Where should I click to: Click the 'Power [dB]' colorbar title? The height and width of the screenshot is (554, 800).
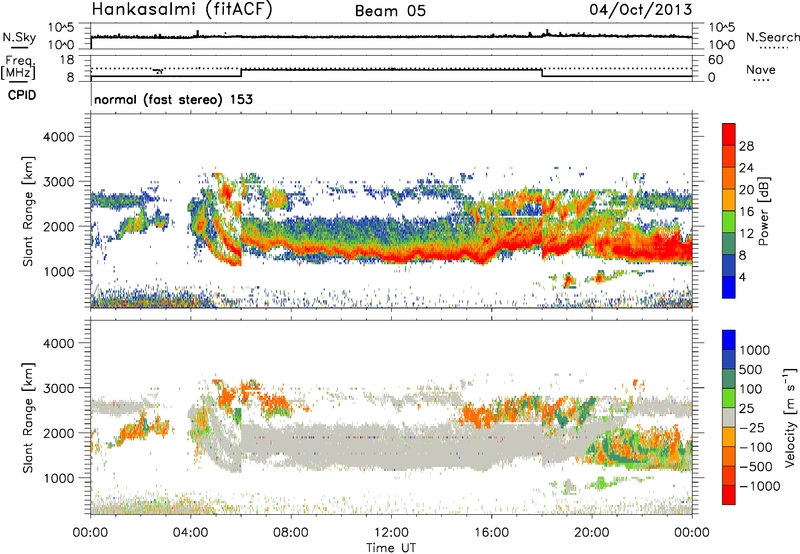[x=763, y=212]
